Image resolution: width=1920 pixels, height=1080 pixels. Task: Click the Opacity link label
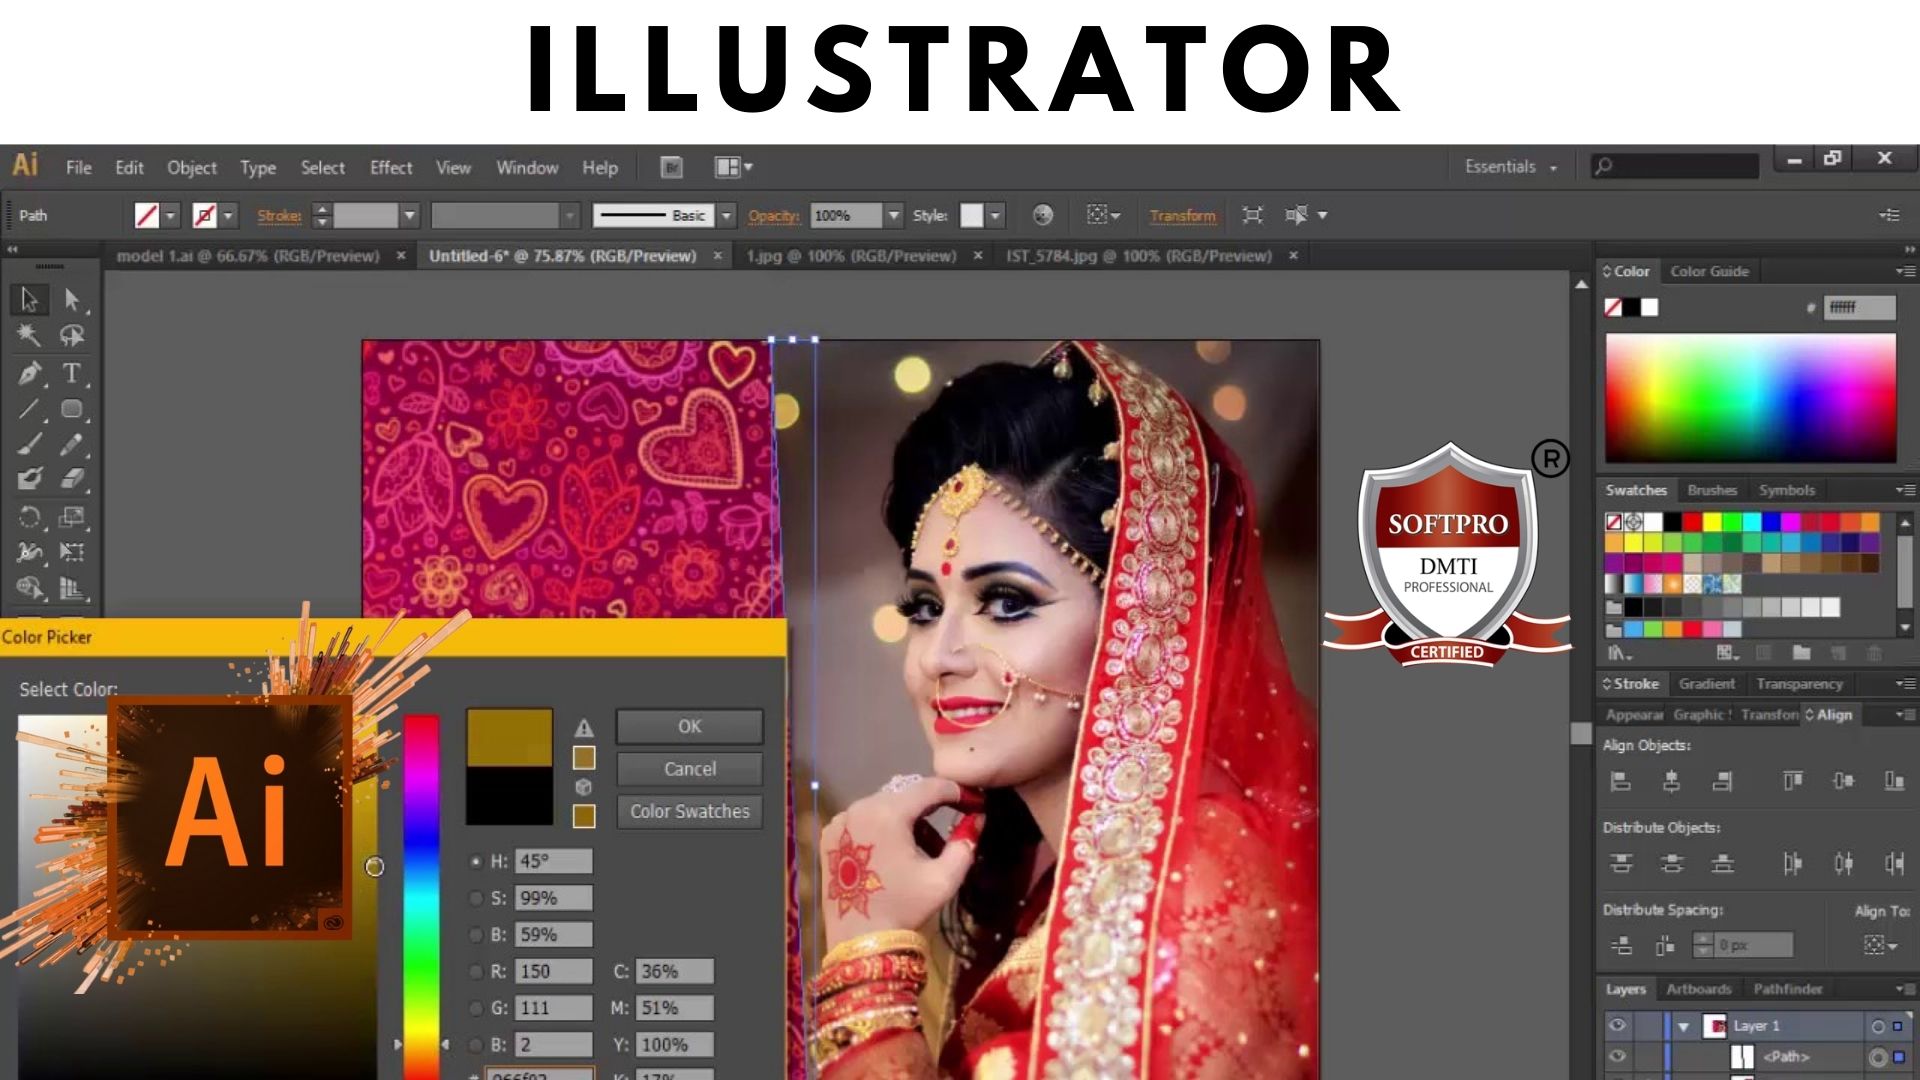pos(773,215)
